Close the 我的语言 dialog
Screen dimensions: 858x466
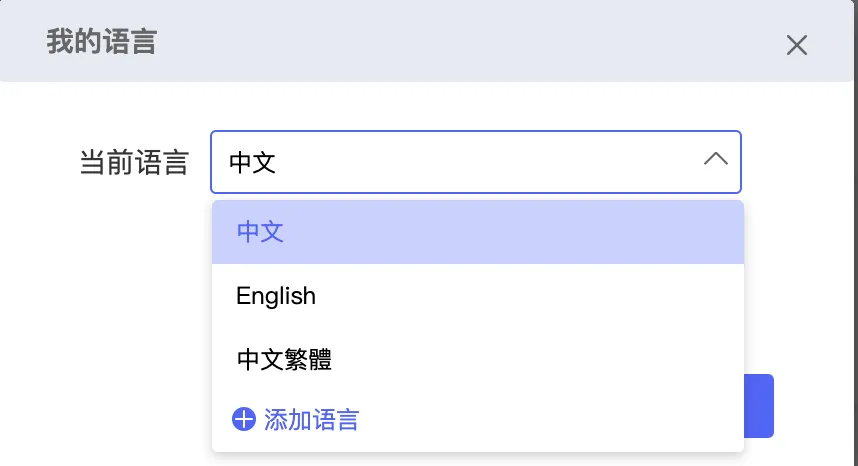click(796, 45)
